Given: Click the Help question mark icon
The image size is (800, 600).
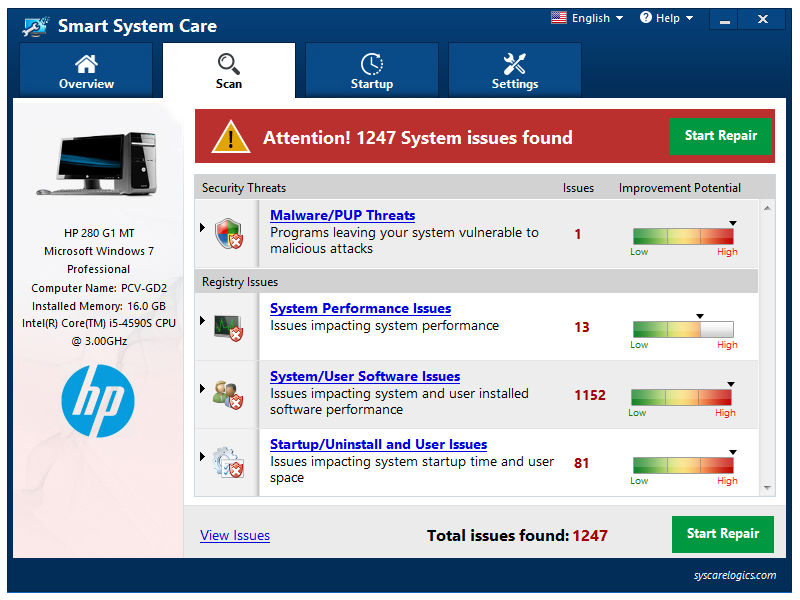Looking at the screenshot, I should (x=645, y=18).
